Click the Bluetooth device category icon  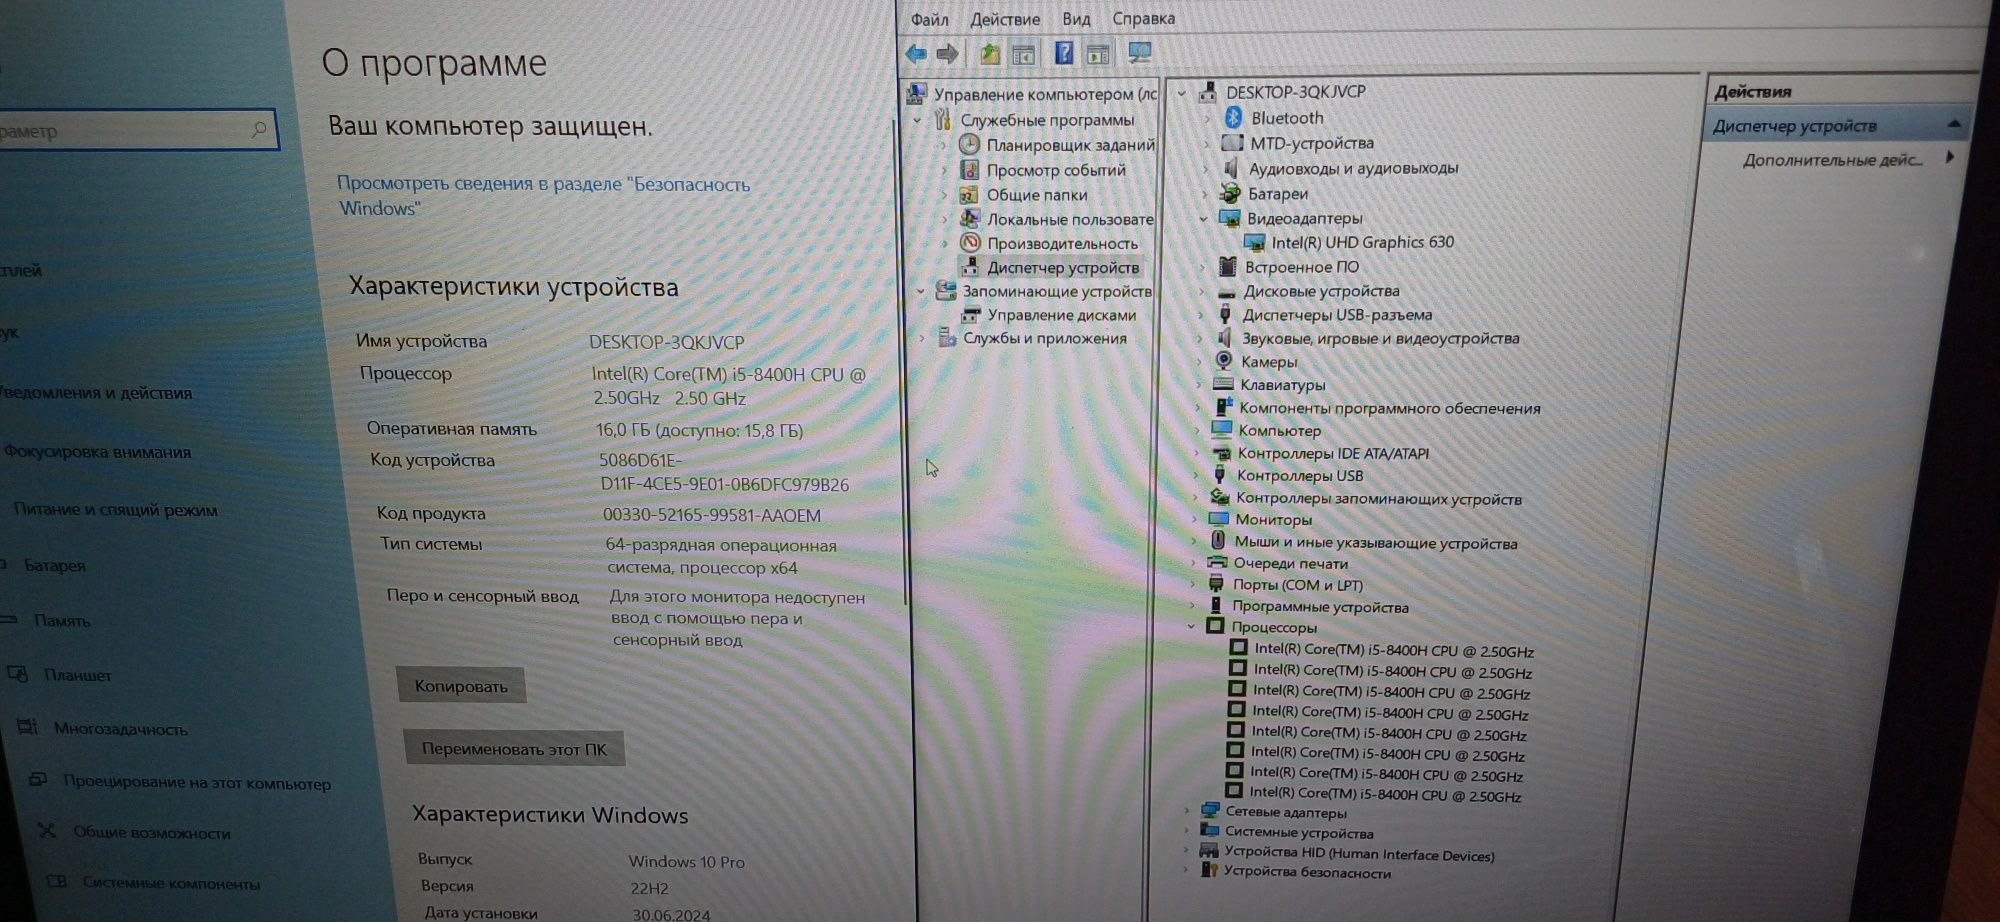point(1233,117)
